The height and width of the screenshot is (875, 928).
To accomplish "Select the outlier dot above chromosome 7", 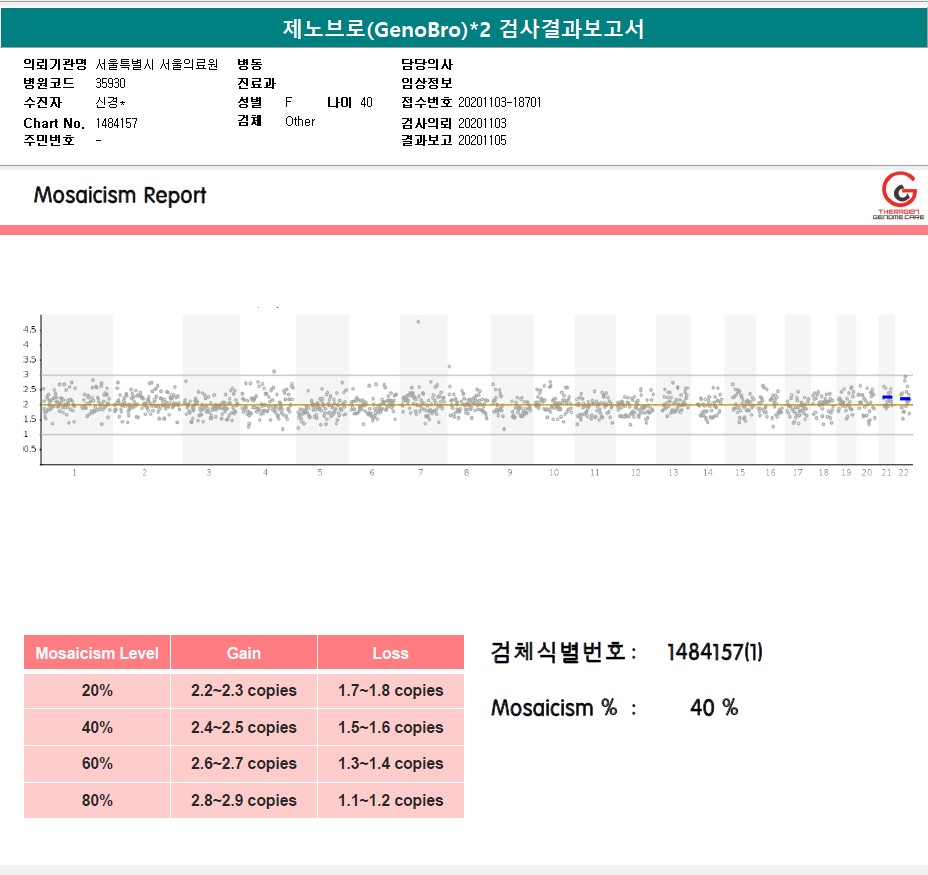I will tap(418, 322).
